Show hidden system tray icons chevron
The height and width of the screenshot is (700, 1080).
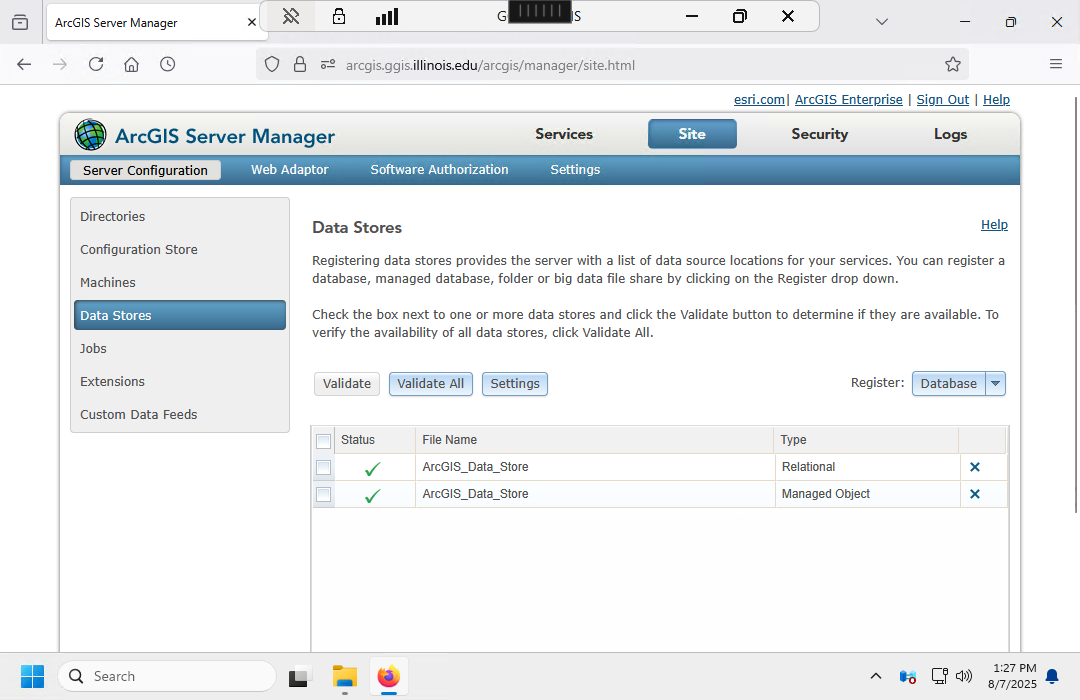coord(876,676)
